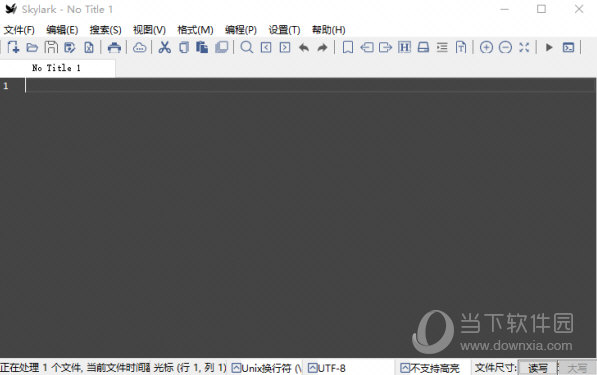Click the copy icon beside scissors

tap(184, 47)
